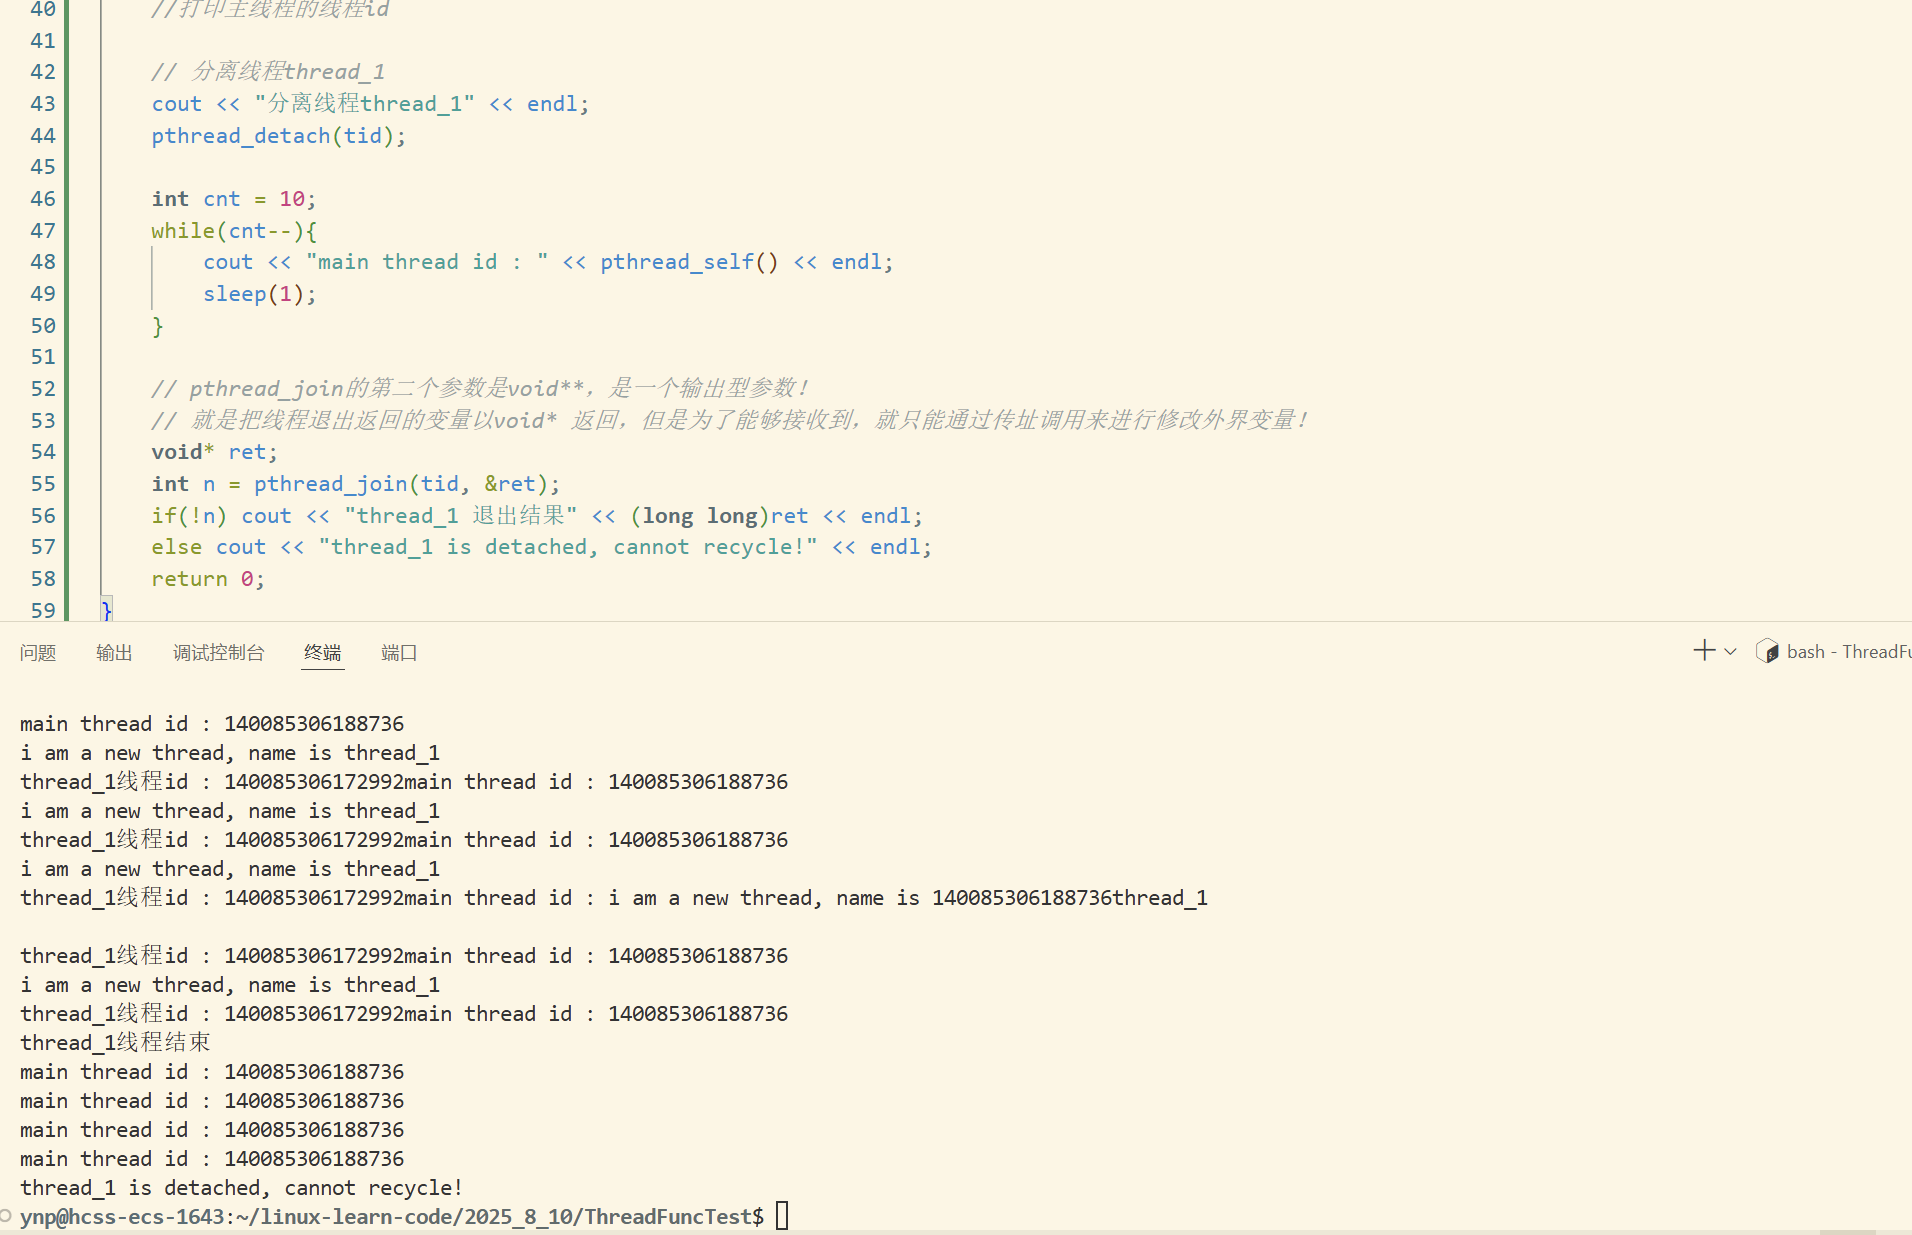1912x1235 pixels.
Task: Click the 'int cnt = 10;' declaration
Action: [233, 199]
